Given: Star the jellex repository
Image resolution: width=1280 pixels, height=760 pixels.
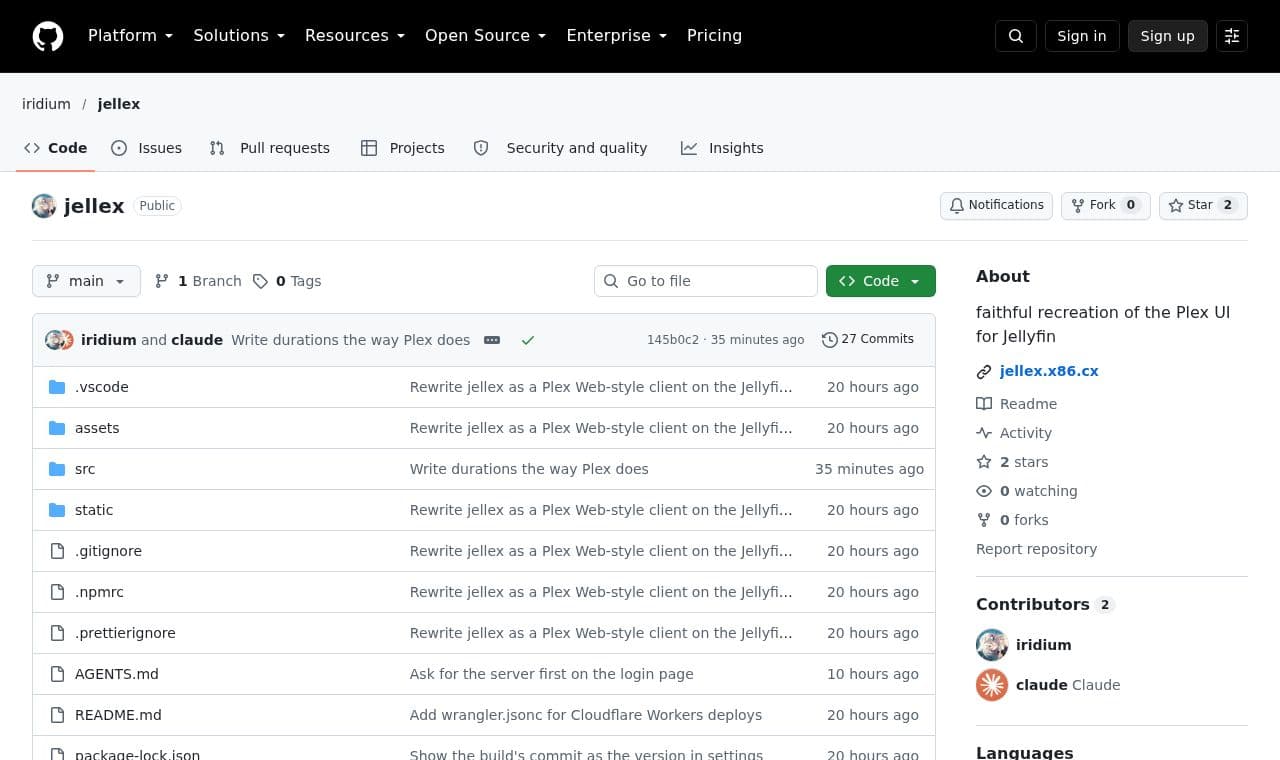Looking at the screenshot, I should tap(1203, 205).
